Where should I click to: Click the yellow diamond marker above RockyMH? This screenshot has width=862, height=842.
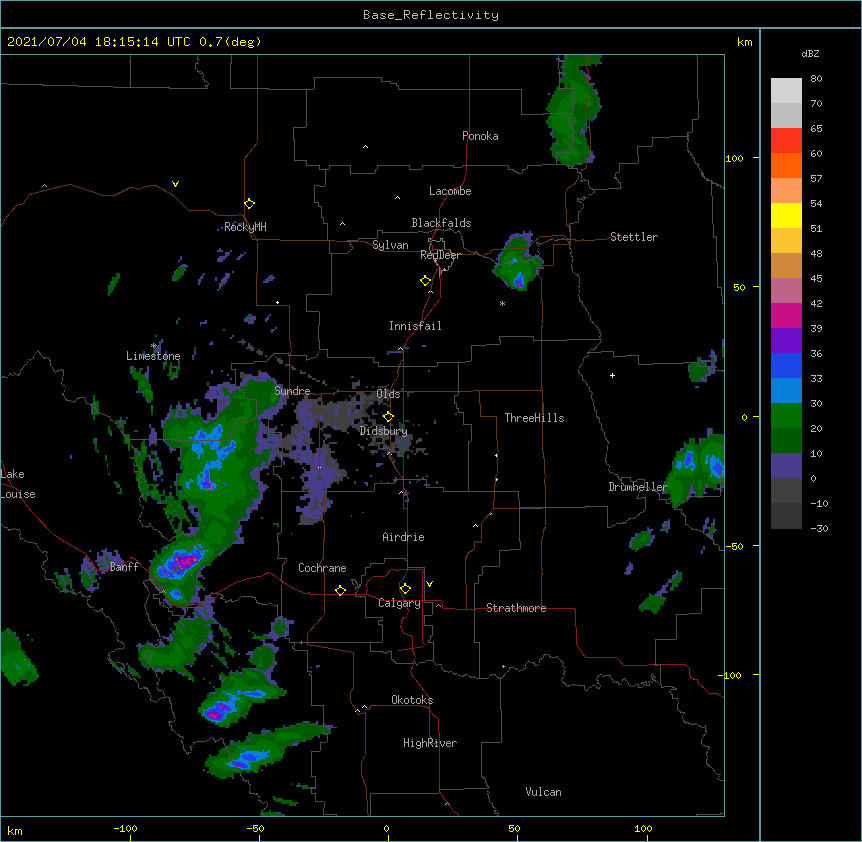[x=249, y=204]
